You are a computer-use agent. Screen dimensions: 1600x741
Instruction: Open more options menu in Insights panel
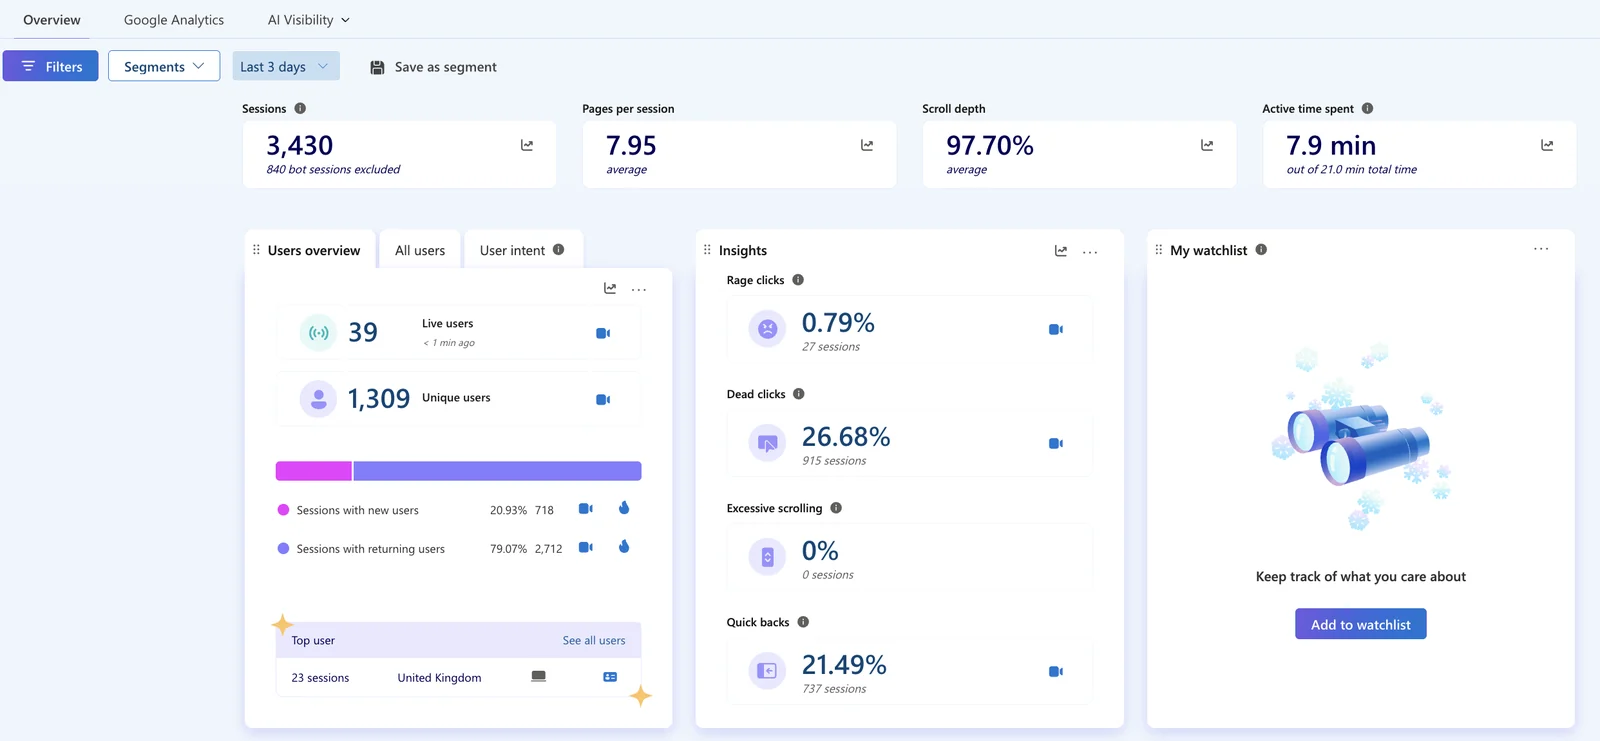coord(1090,252)
